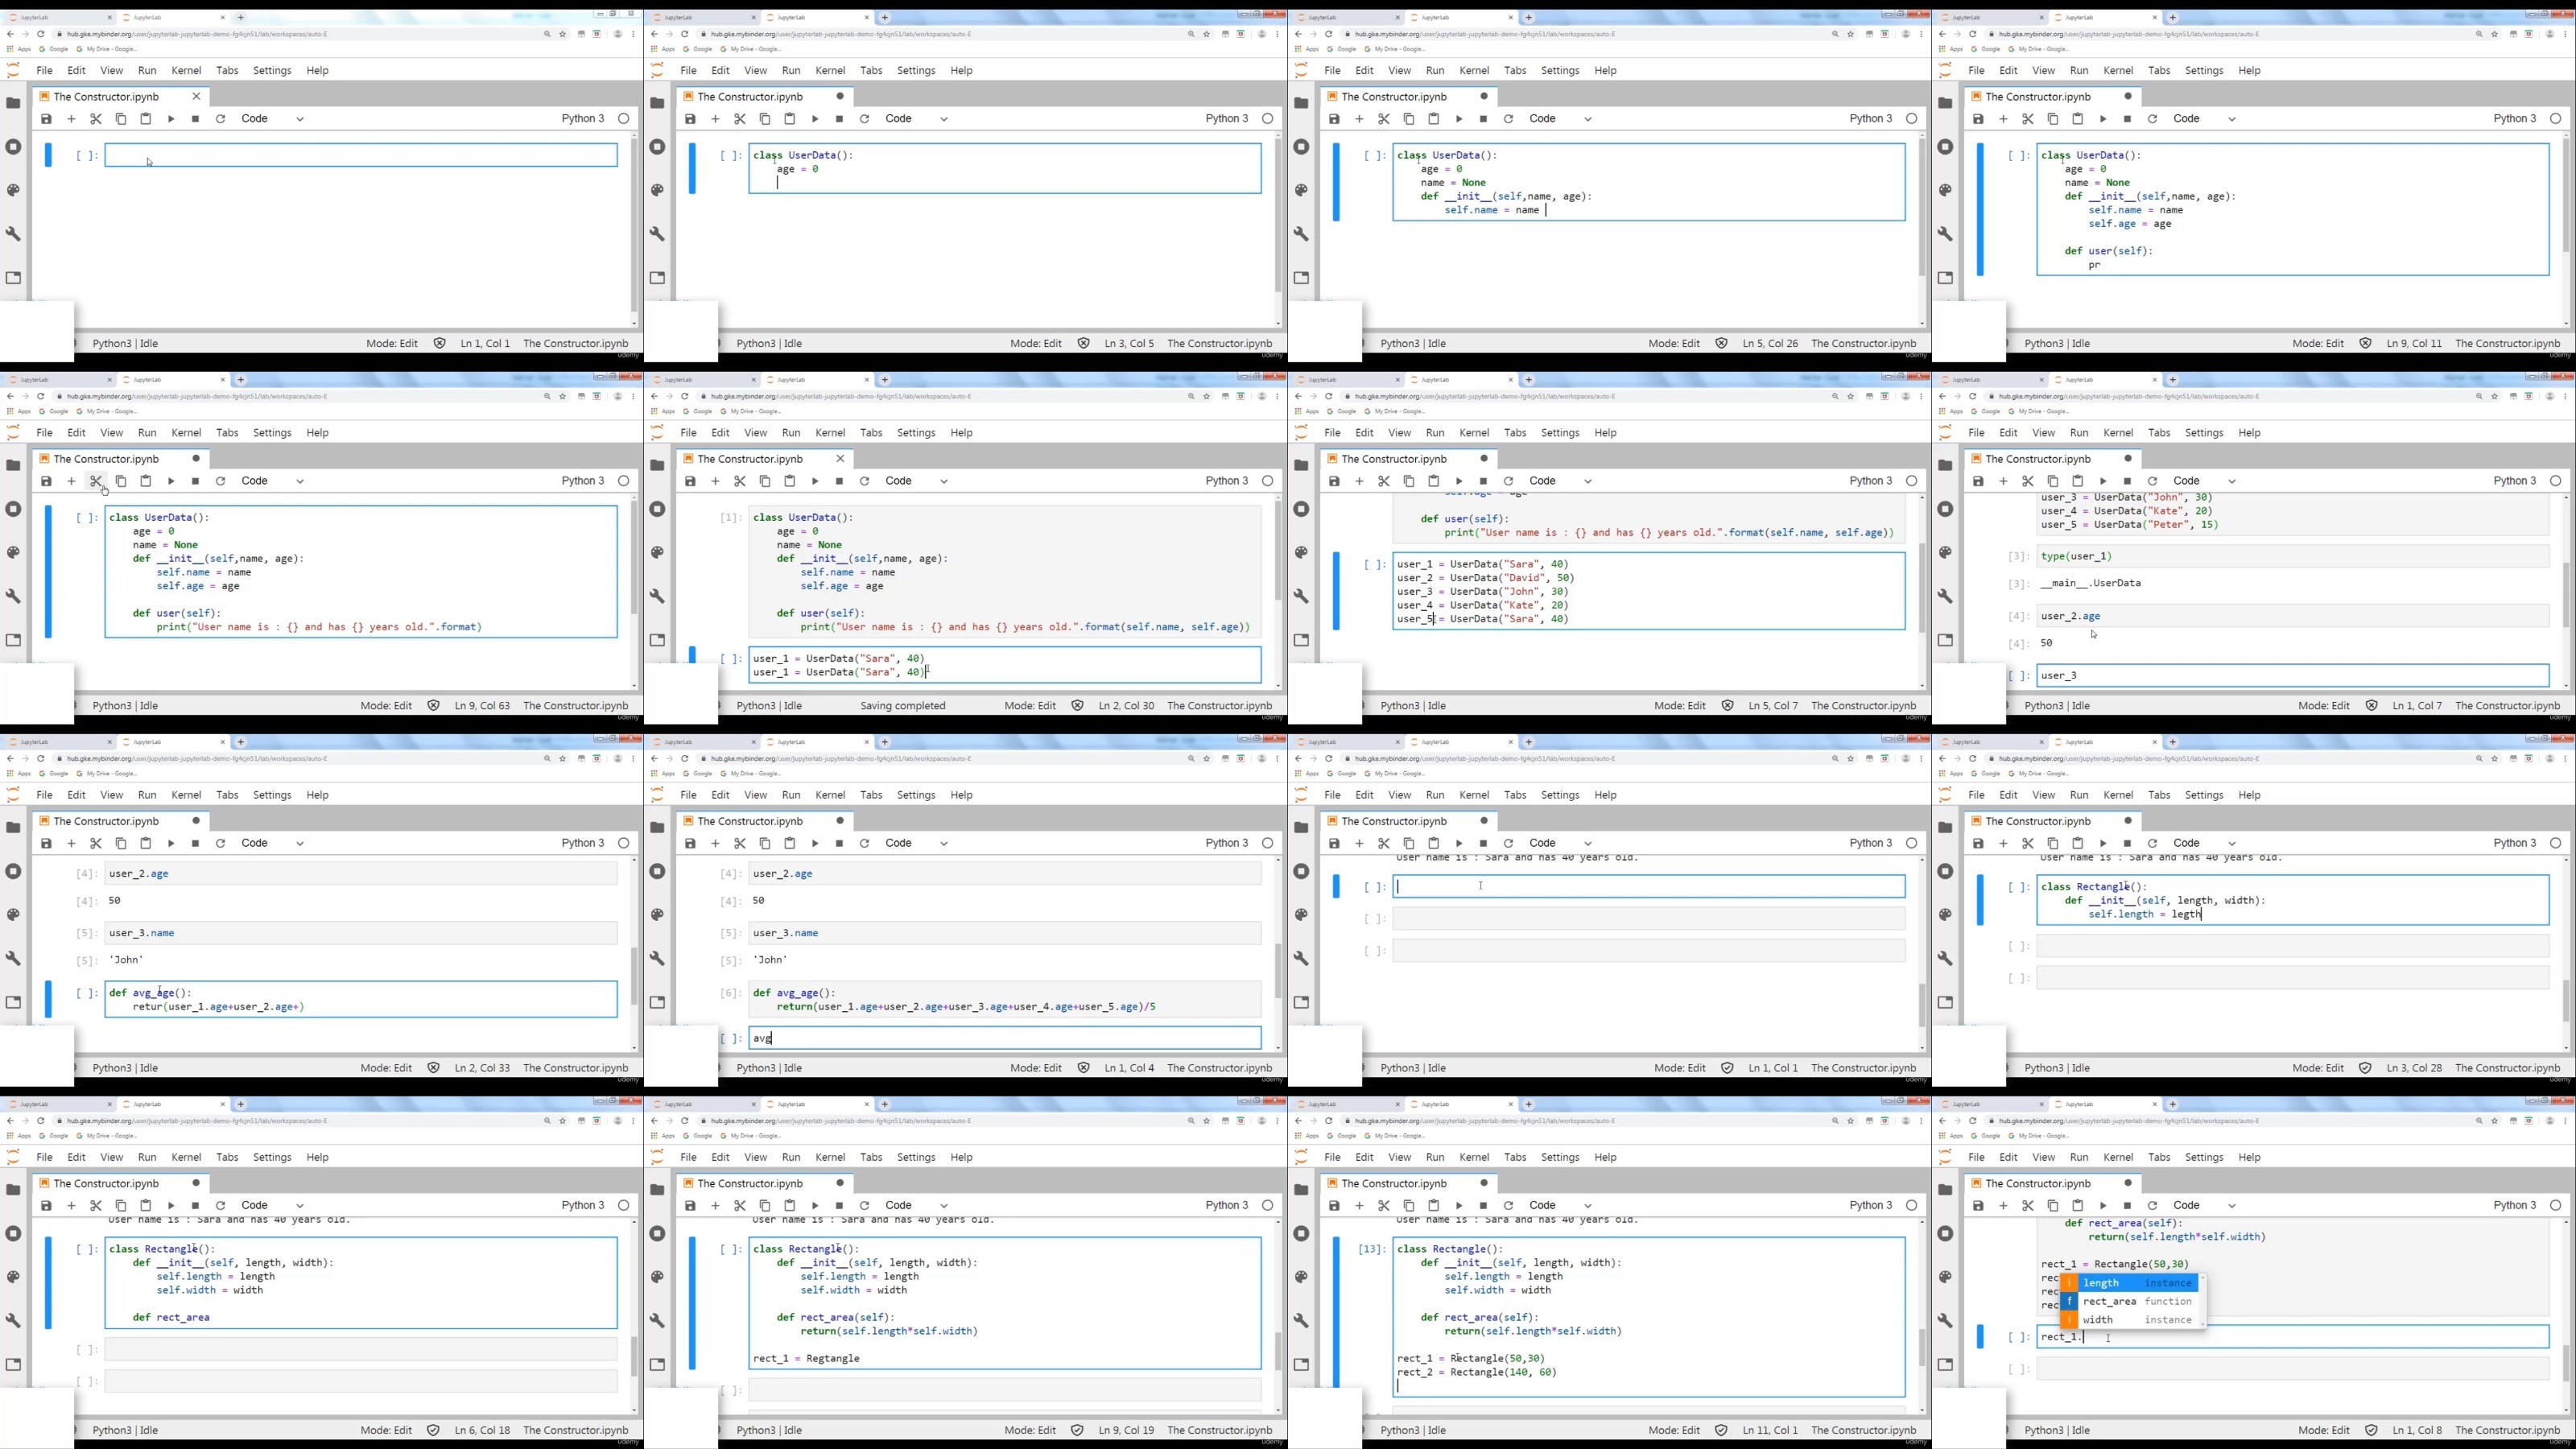
Task: Interrupt kernel icon in Ln 9, Col 11 frame
Action: click(2127, 119)
